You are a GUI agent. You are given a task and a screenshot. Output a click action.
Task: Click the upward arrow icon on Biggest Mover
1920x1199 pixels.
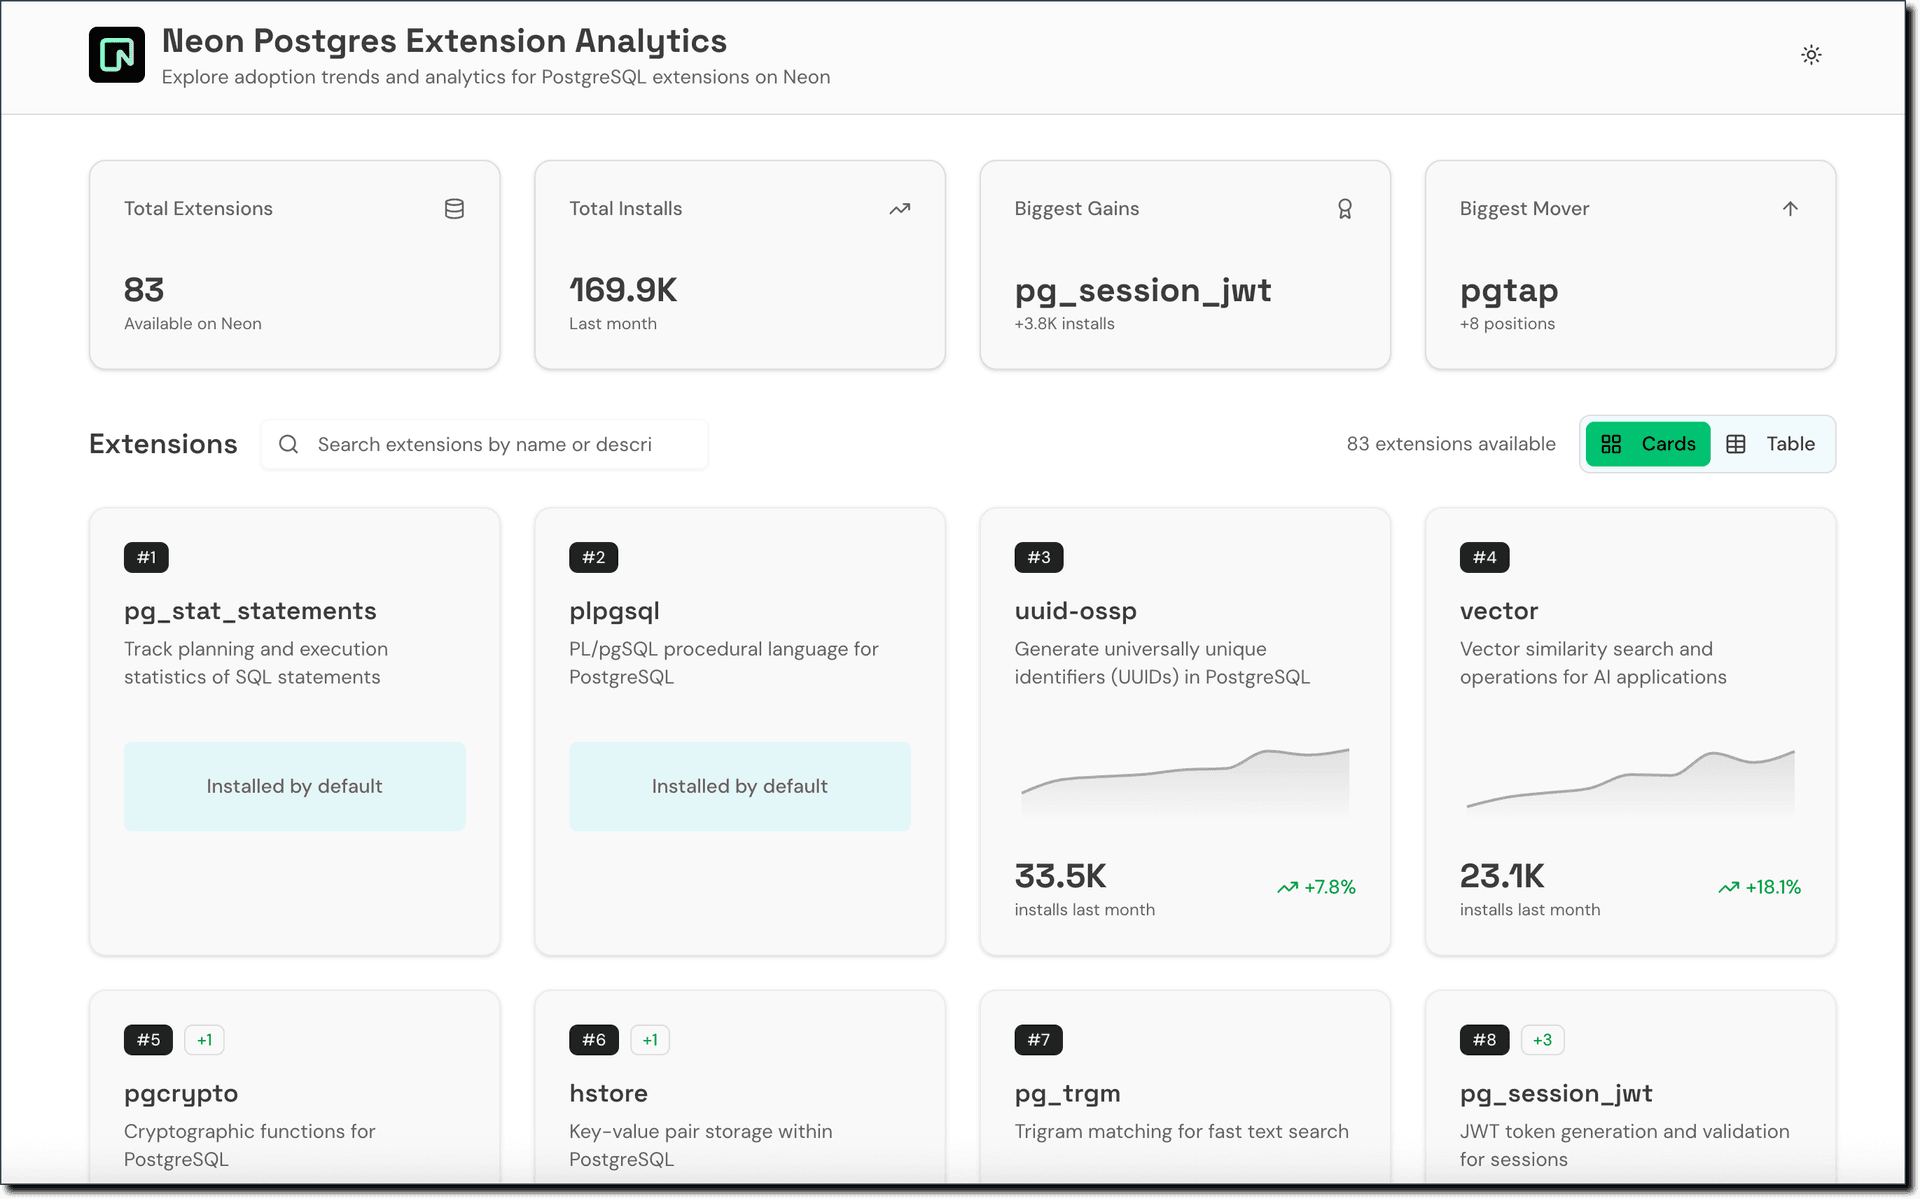pos(1790,208)
